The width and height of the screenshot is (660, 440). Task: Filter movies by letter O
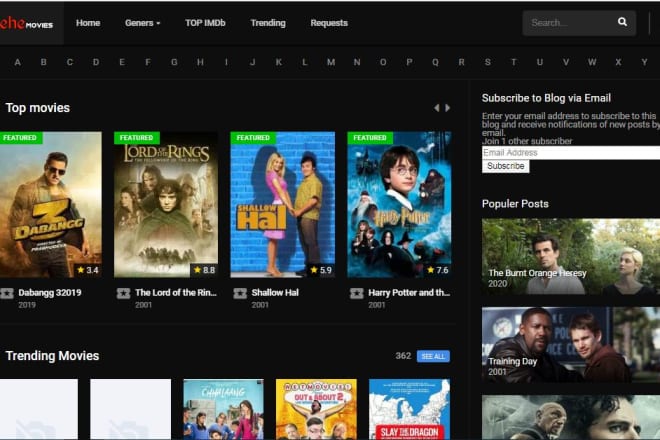pyautogui.click(x=383, y=62)
